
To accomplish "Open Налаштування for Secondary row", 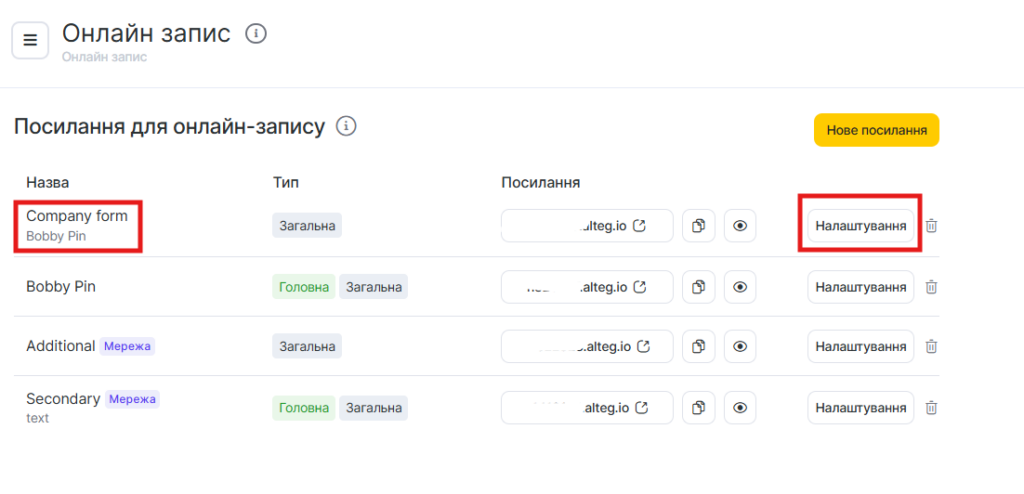I will pos(860,408).
